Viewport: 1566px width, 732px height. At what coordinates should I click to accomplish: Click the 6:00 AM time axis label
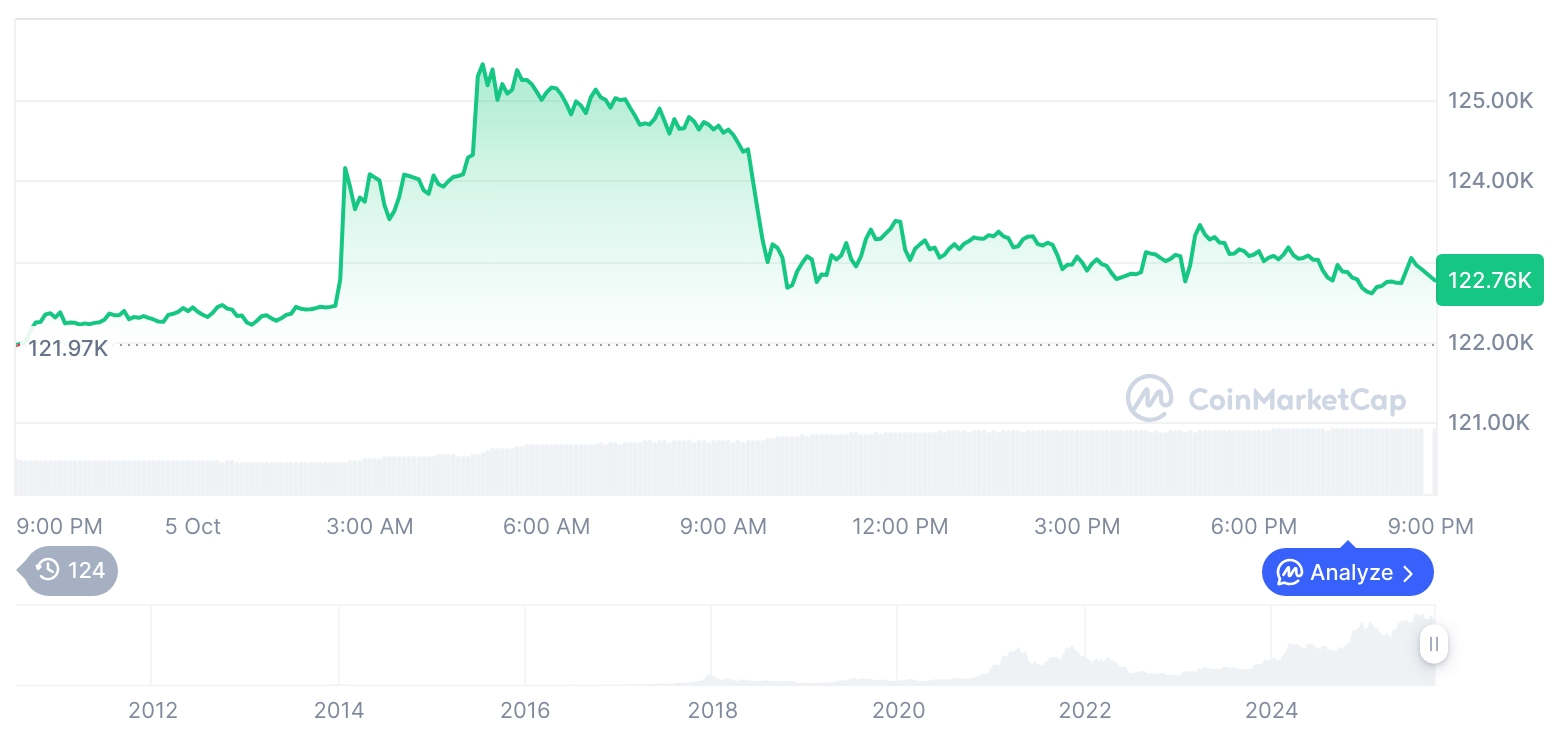coord(546,526)
